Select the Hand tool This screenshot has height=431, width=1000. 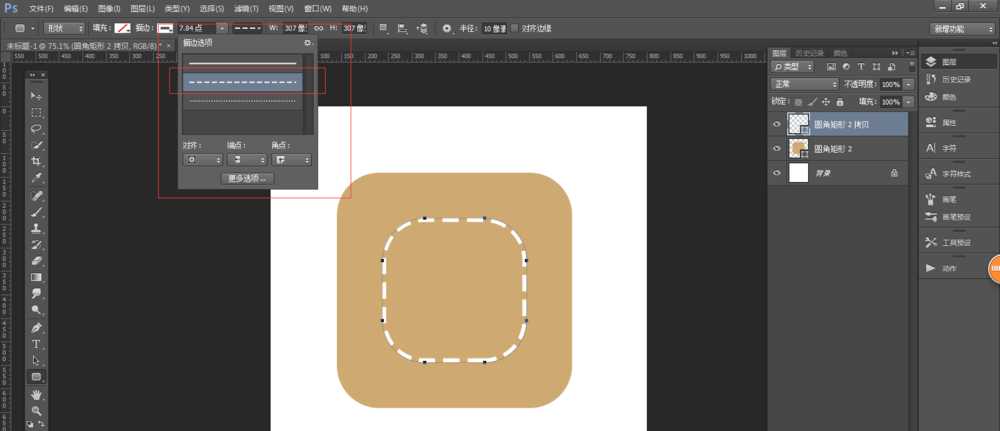pos(37,394)
